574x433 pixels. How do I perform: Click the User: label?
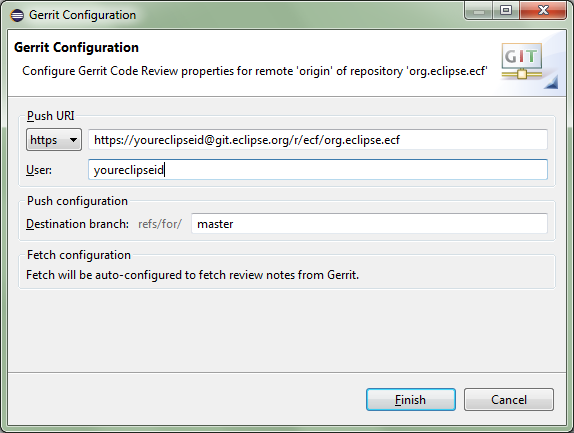pos(39,170)
